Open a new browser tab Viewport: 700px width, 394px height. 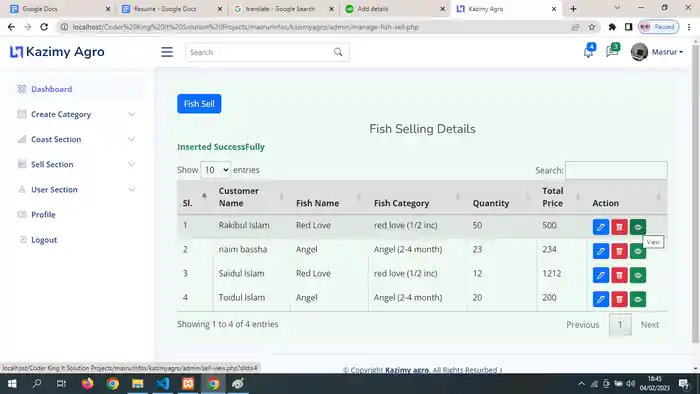(573, 9)
